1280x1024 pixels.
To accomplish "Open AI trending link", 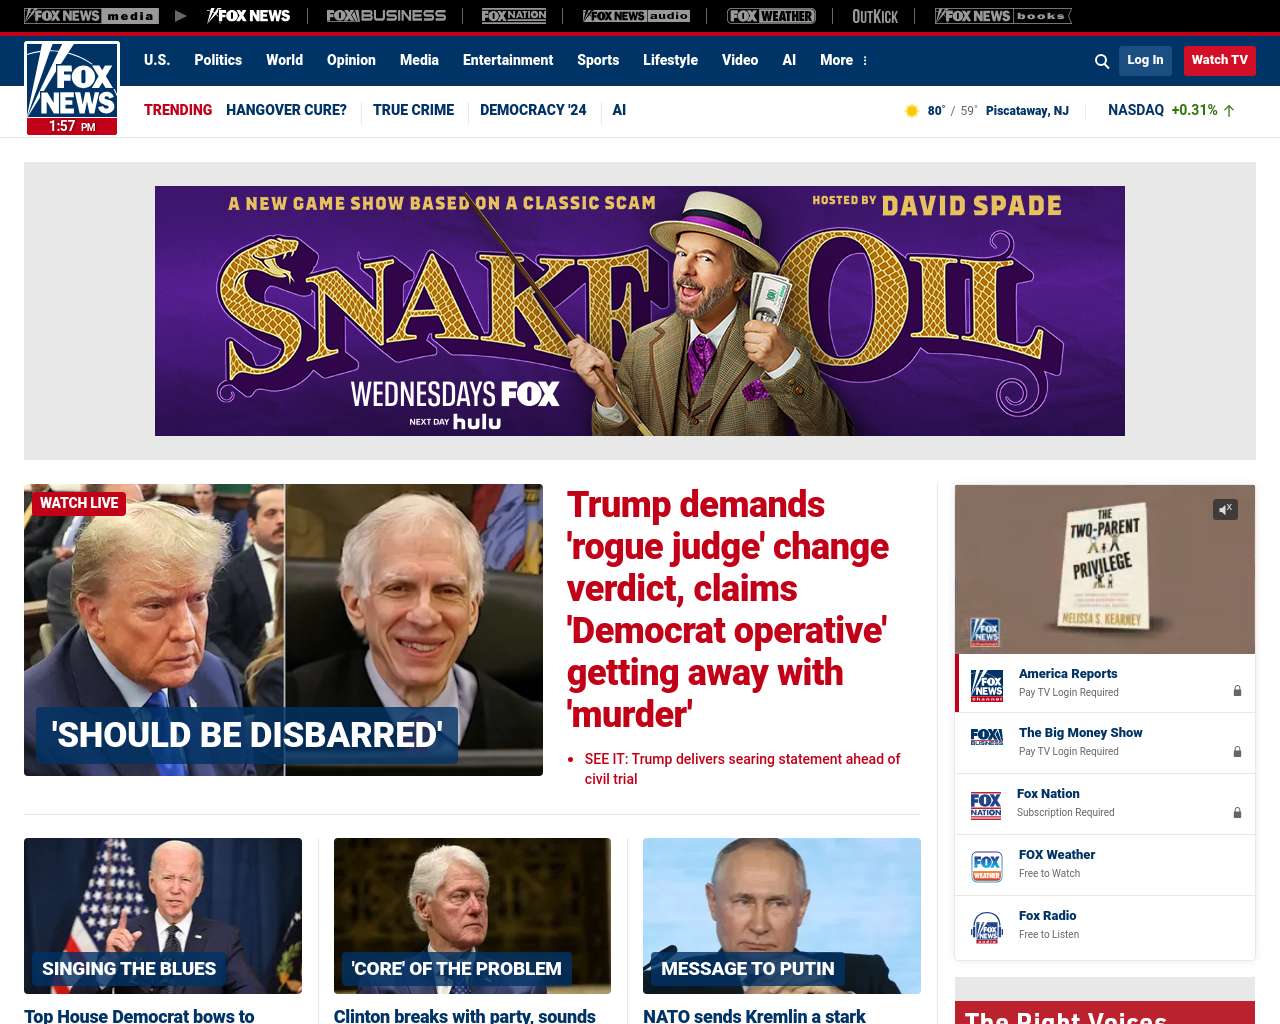I will 619,110.
